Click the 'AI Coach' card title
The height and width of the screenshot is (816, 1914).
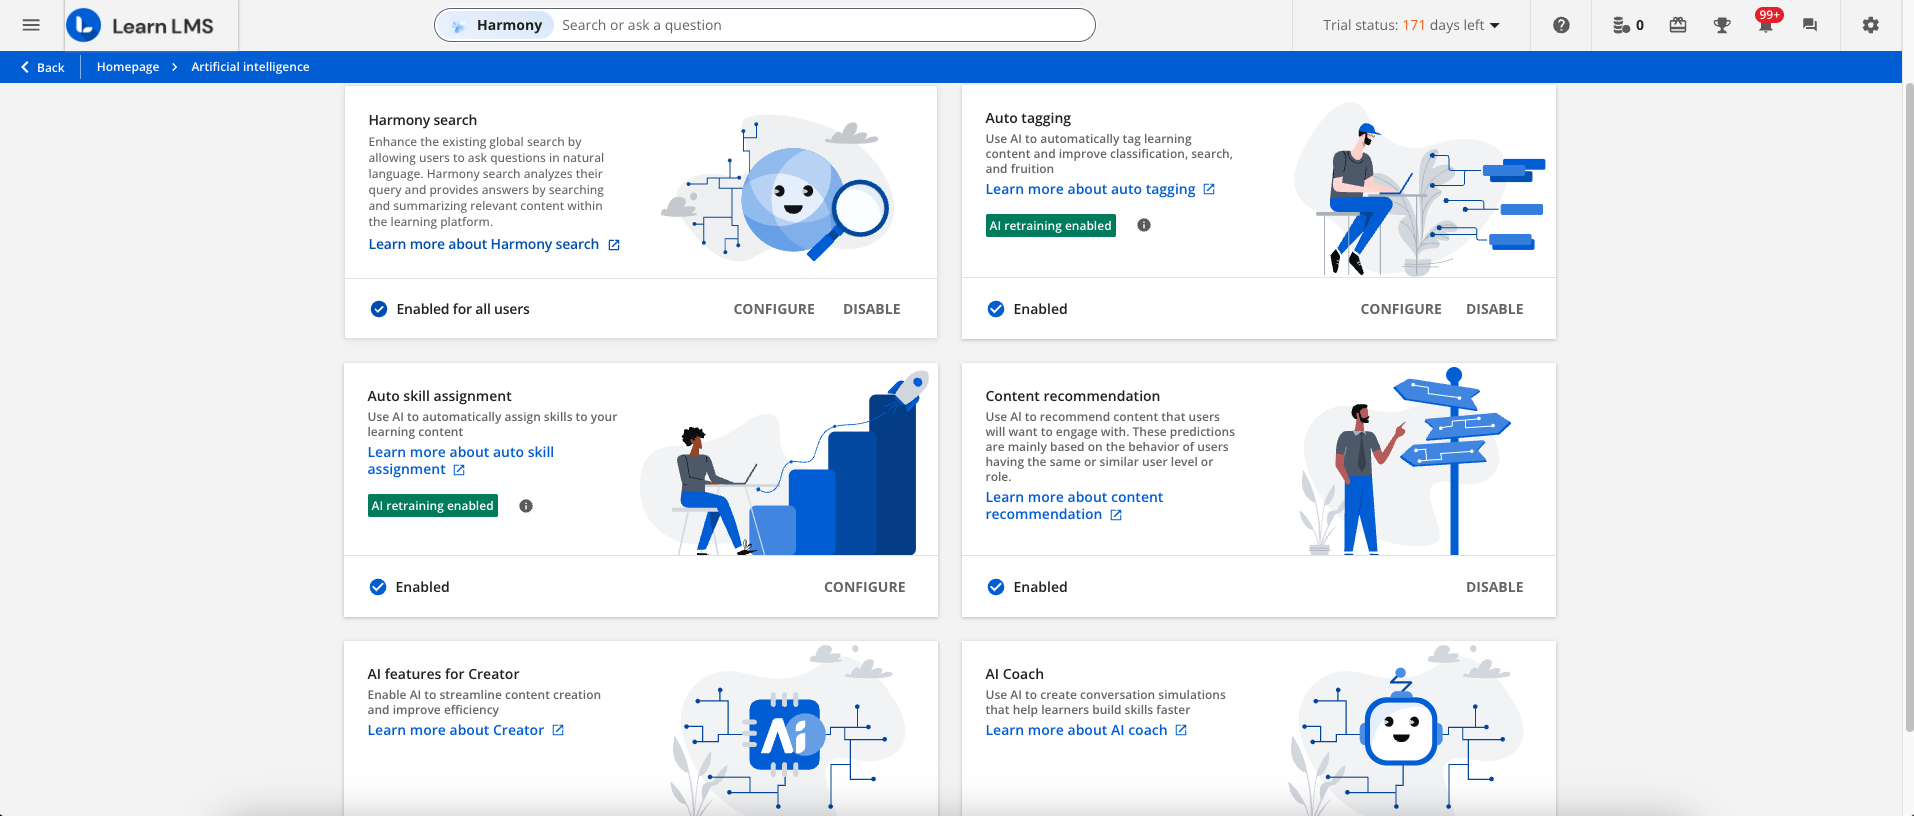click(x=1014, y=674)
